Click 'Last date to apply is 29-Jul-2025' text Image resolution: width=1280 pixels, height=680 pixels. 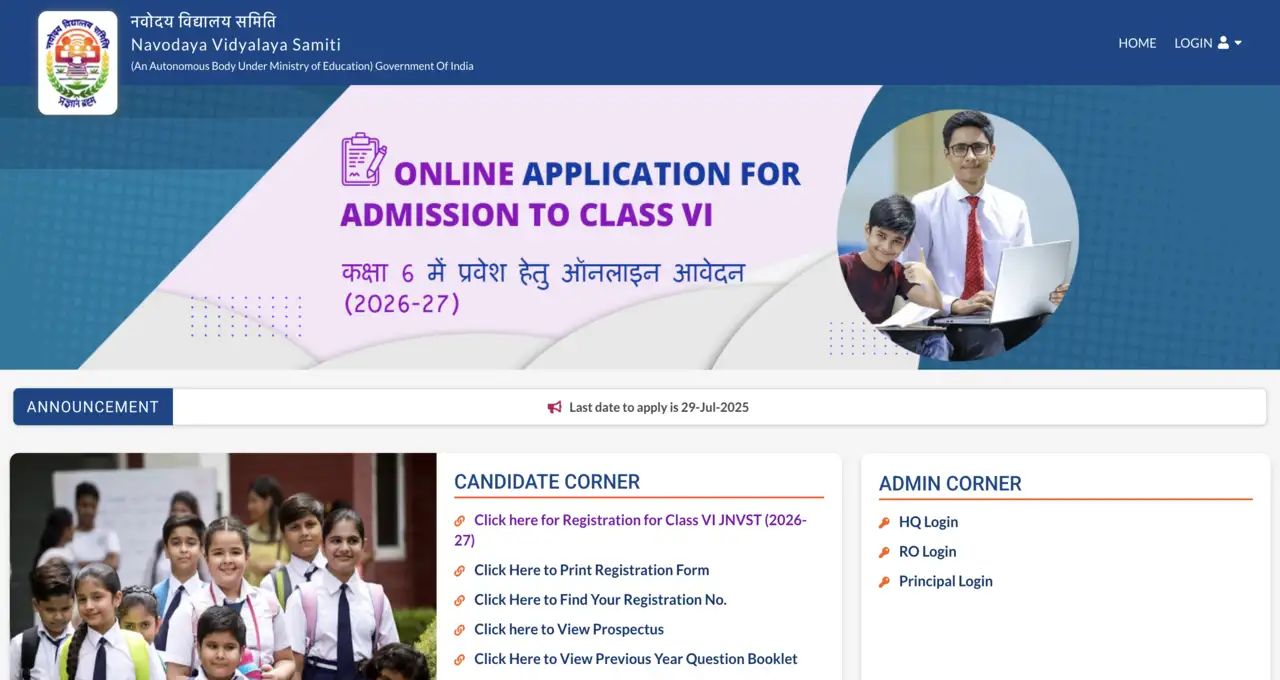[x=659, y=407]
